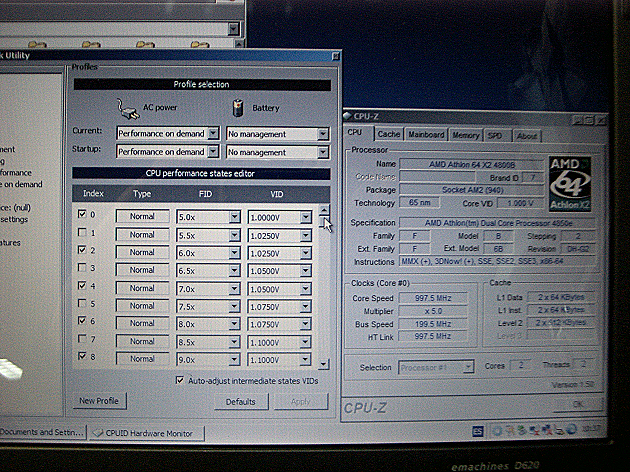Open the FID dropdown showing 5.0x
Viewport: 630px width, 472px height.
tap(235, 217)
